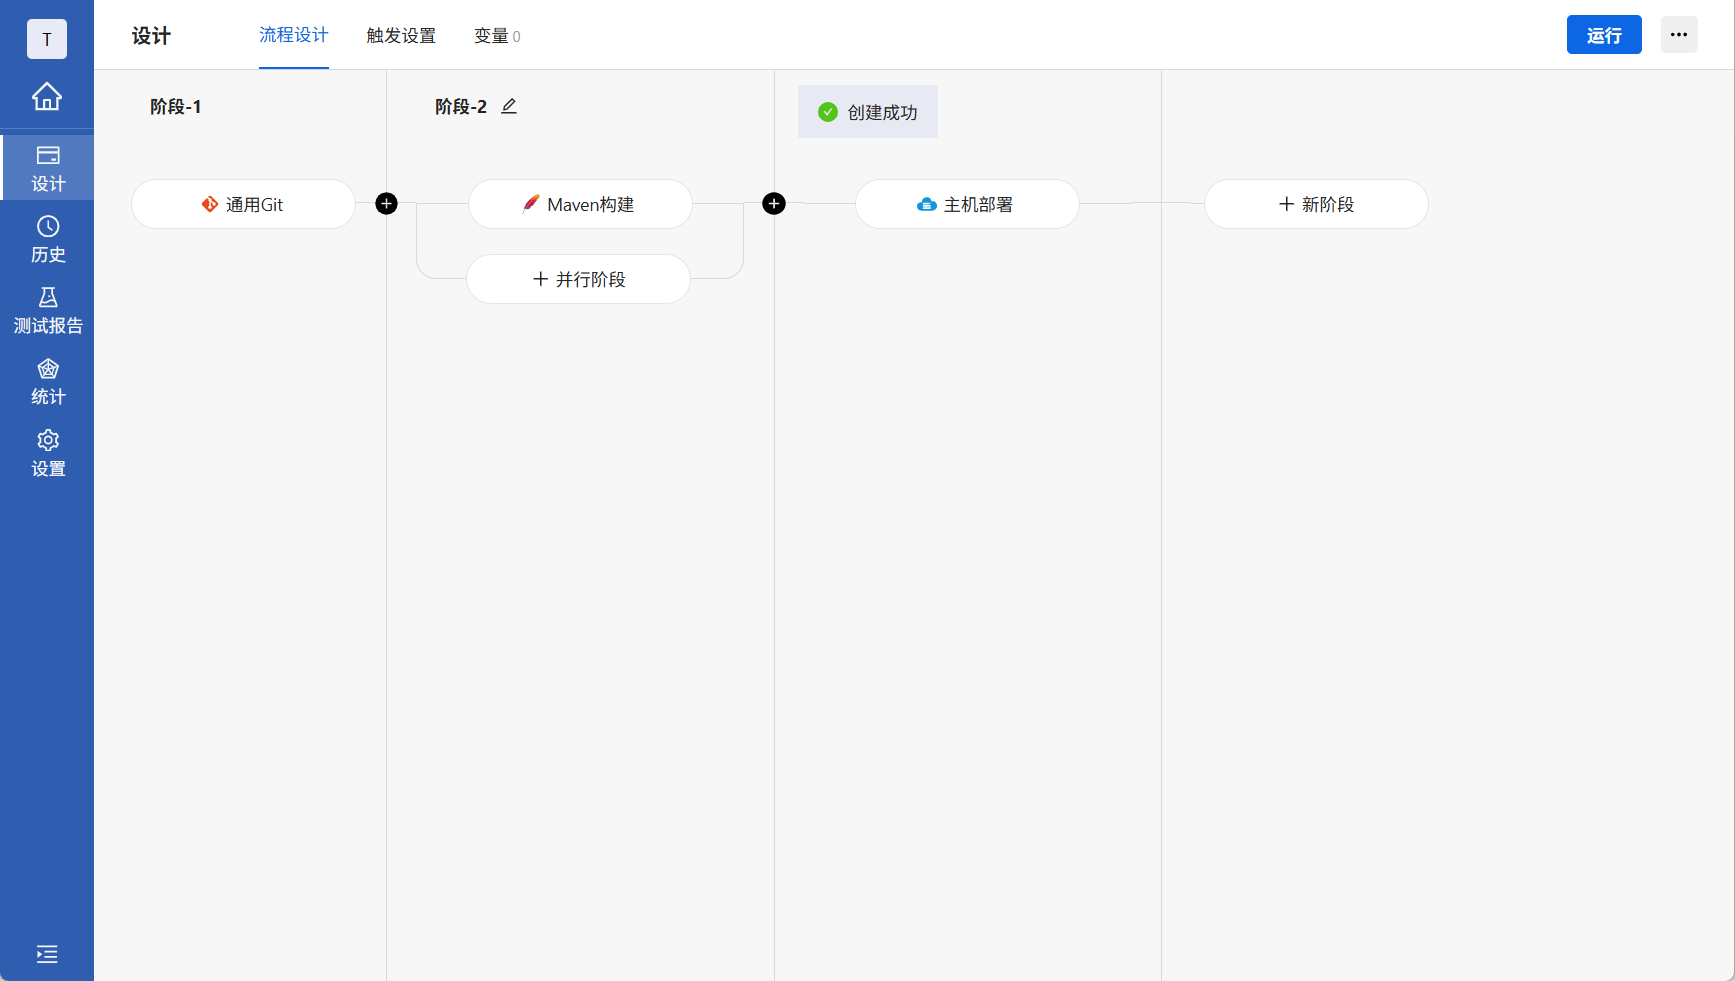Go to the home page via sidebar icon

(47, 97)
